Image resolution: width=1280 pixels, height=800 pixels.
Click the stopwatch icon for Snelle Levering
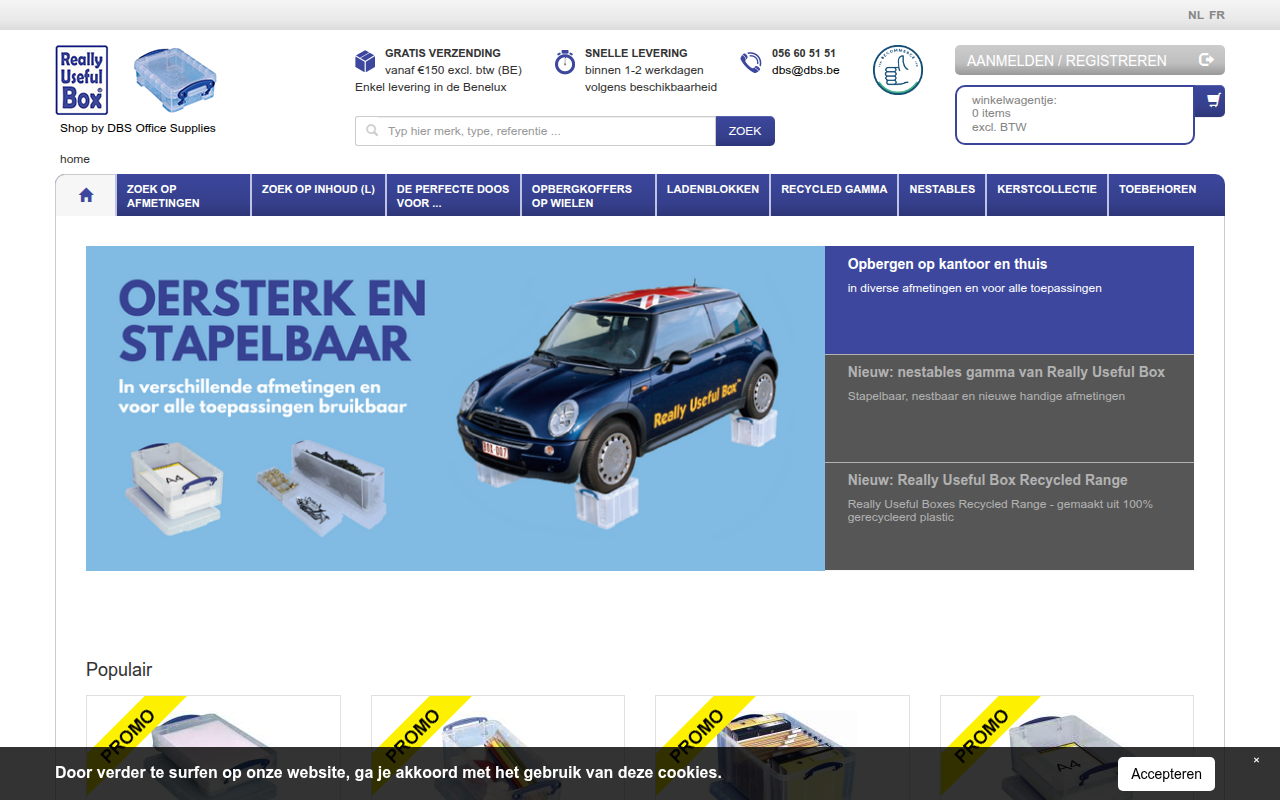point(565,61)
